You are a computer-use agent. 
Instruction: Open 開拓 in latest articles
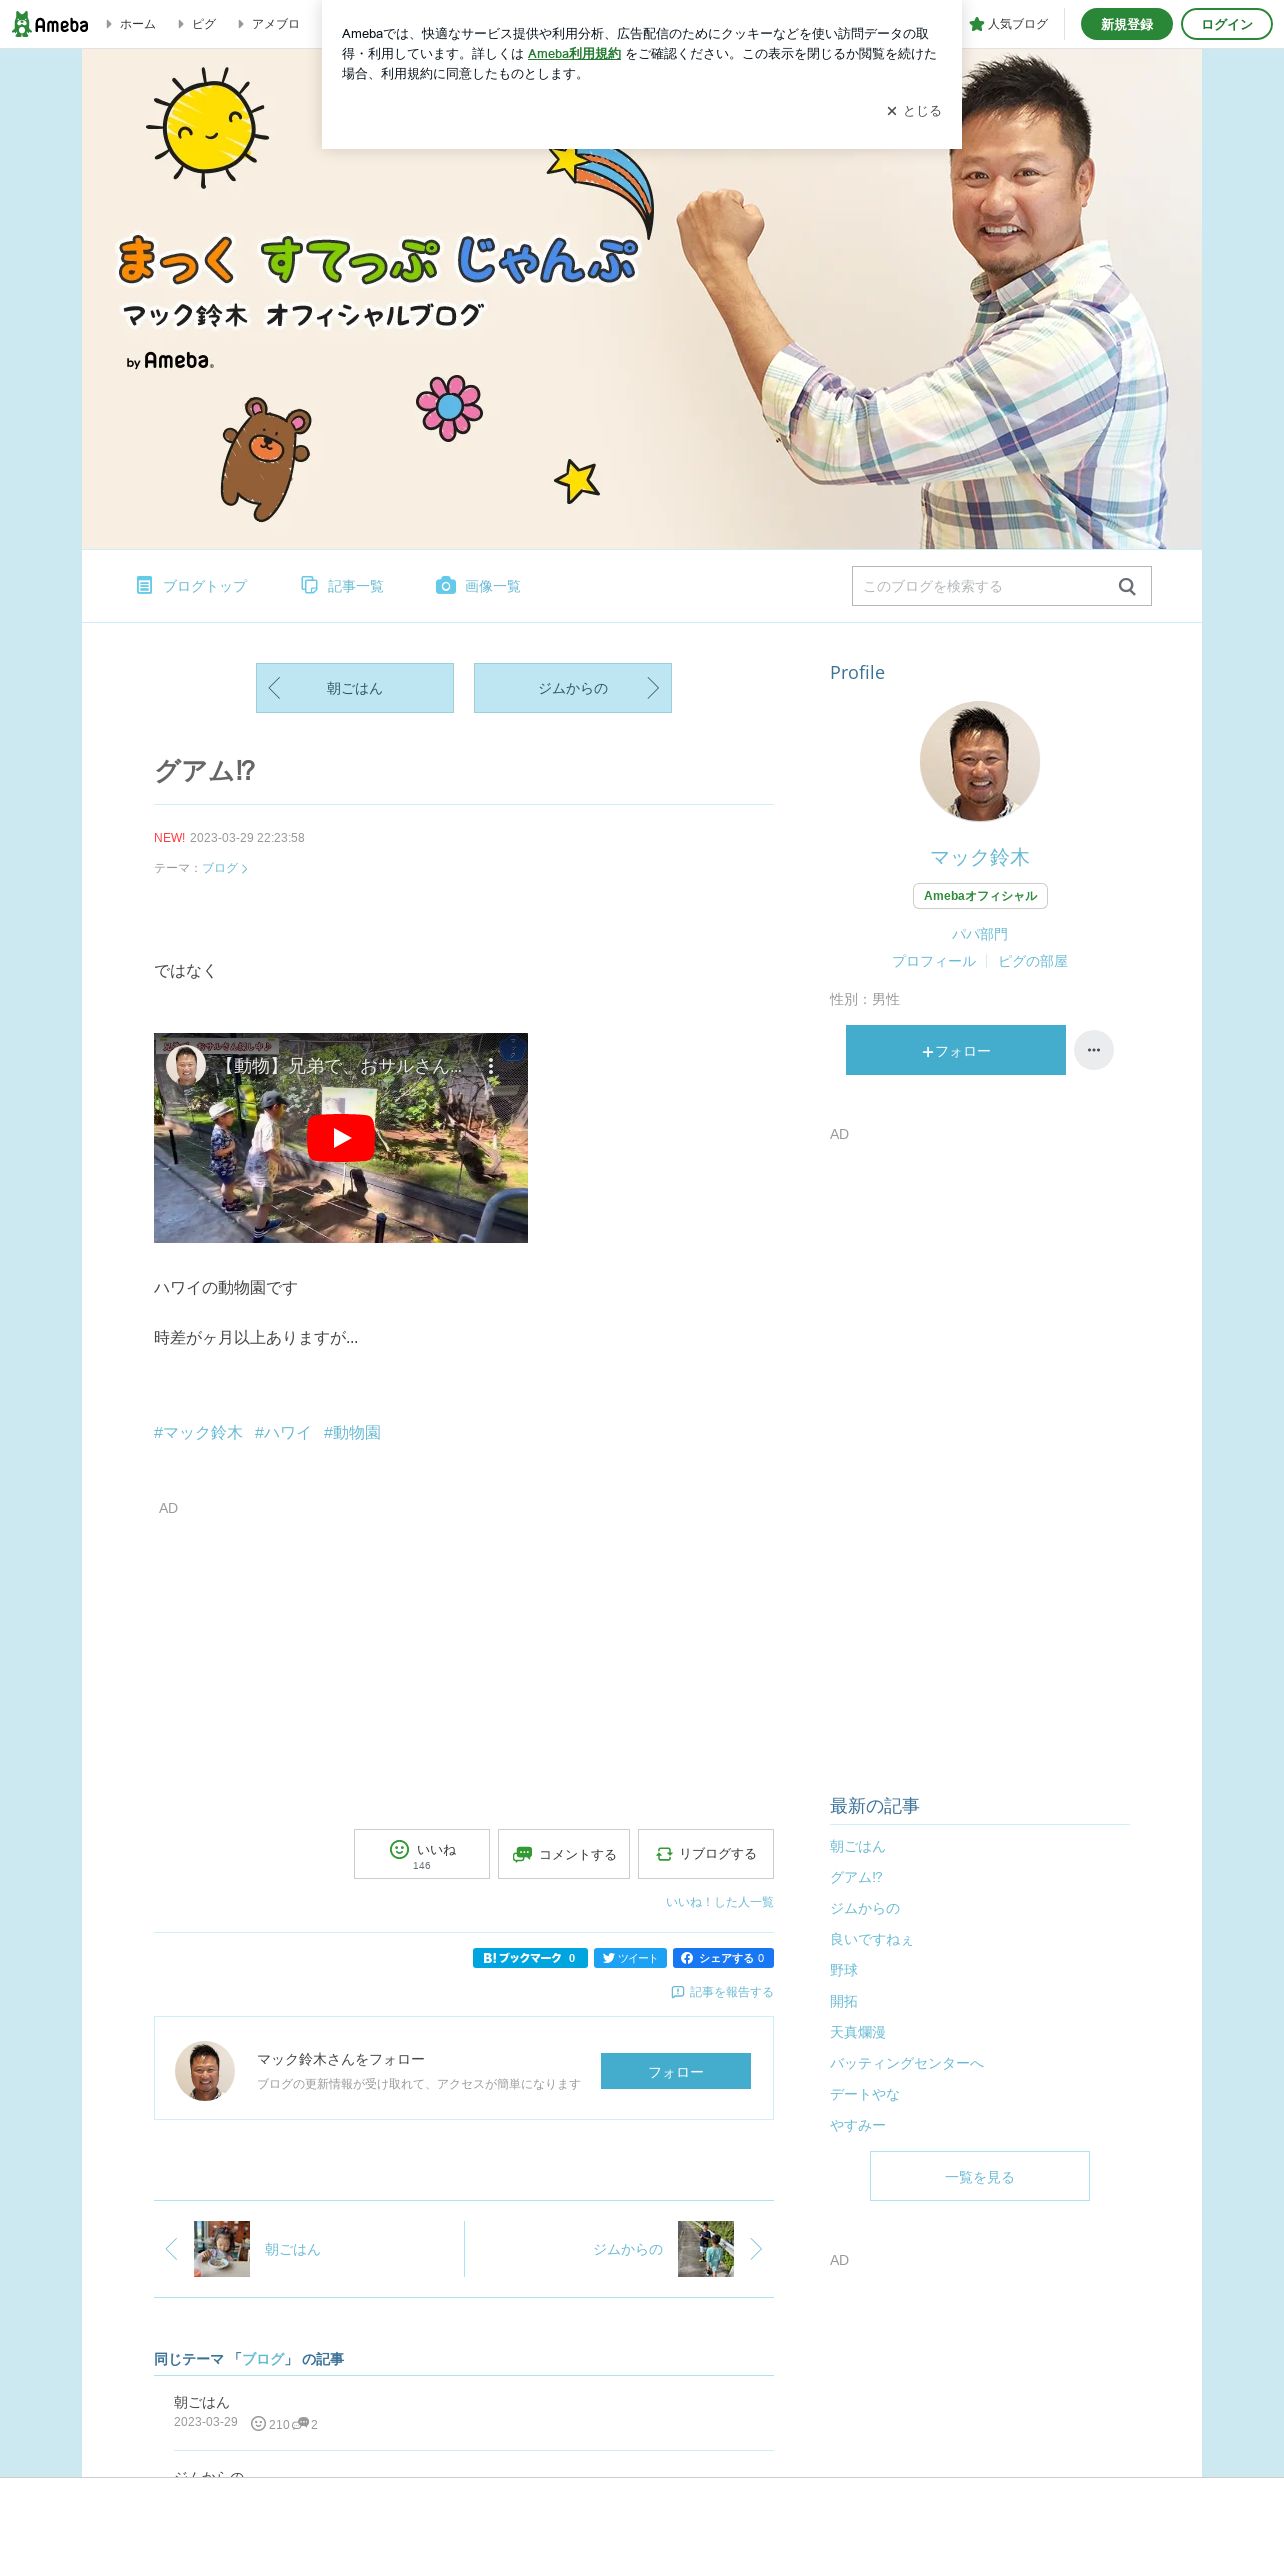[844, 2001]
